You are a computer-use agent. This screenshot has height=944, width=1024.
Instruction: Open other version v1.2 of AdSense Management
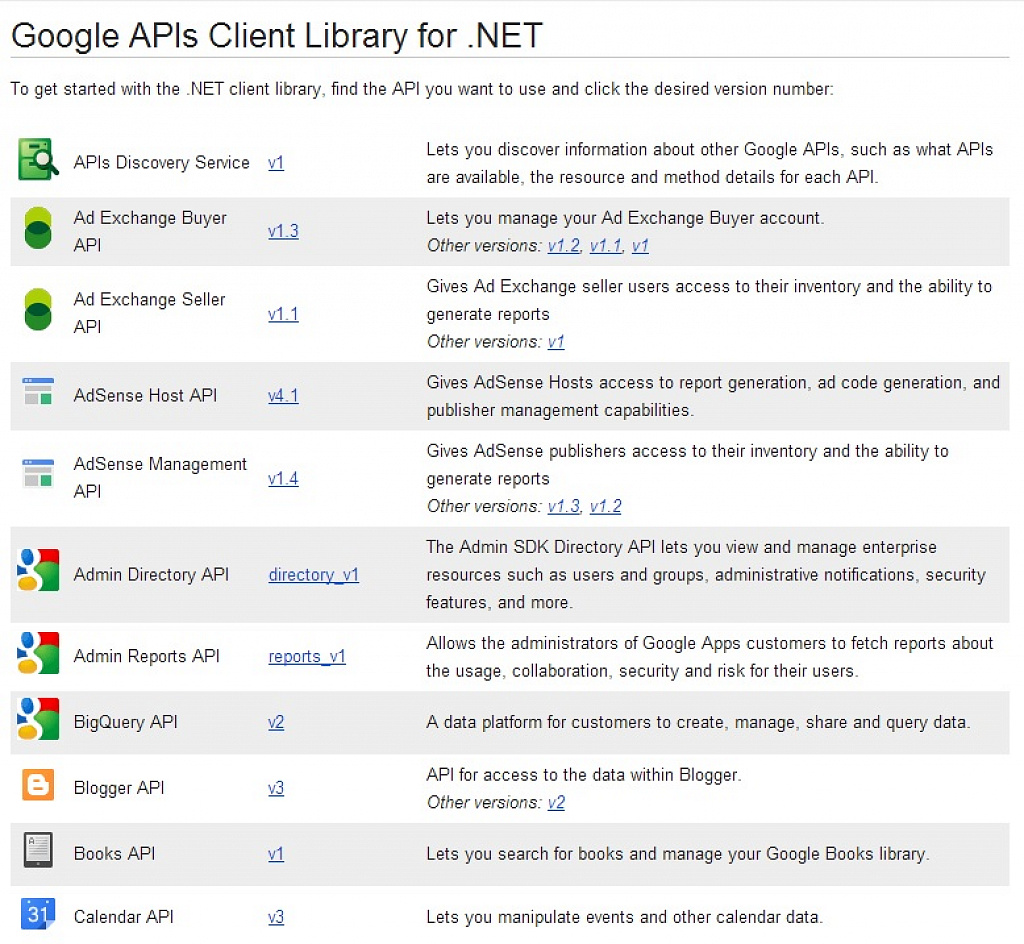605,506
